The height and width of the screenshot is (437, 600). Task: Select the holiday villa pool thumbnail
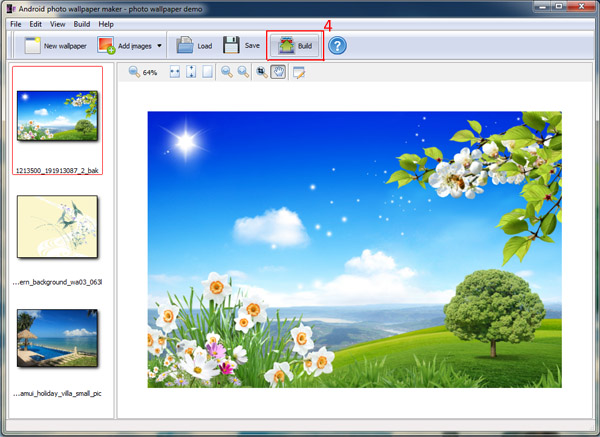57,342
